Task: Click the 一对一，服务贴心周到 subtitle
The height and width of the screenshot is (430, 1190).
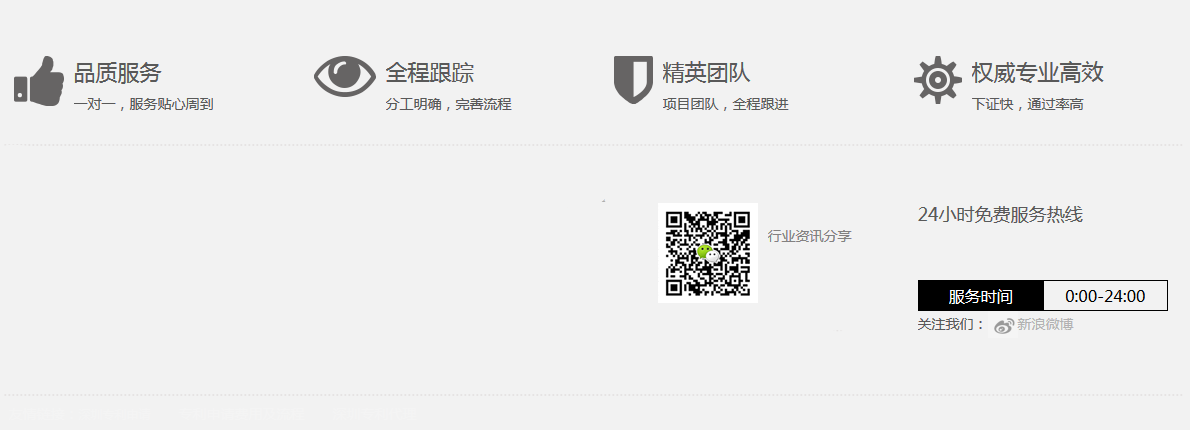Action: click(x=143, y=105)
